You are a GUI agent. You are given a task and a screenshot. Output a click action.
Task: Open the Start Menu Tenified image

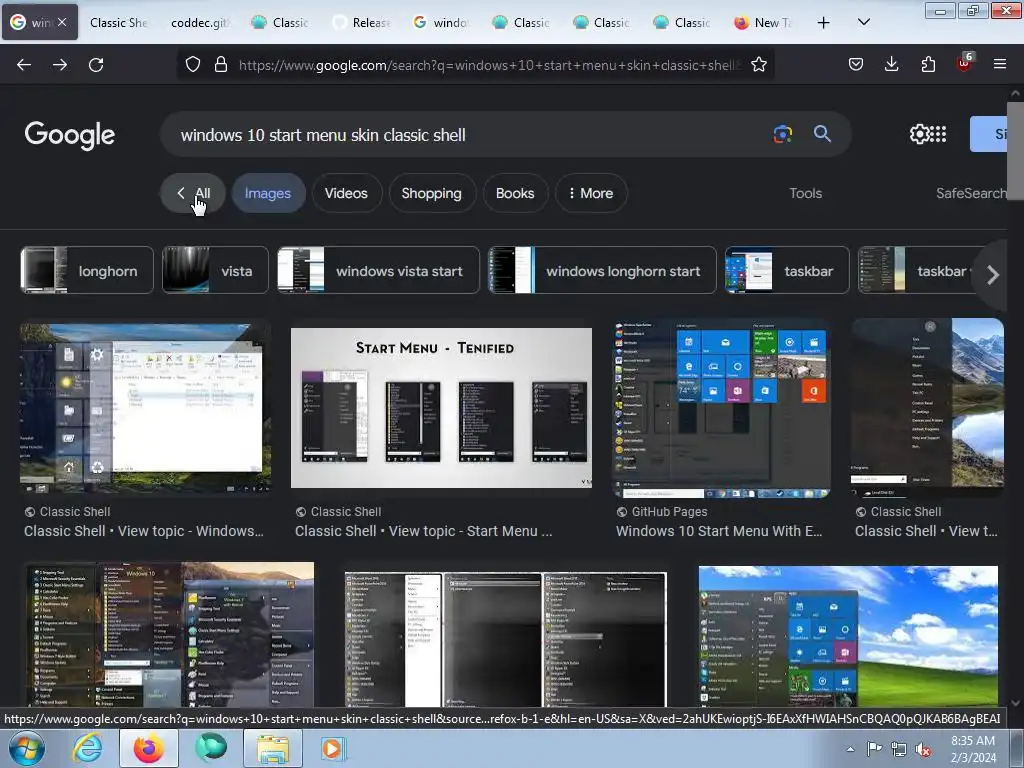pyautogui.click(x=441, y=408)
